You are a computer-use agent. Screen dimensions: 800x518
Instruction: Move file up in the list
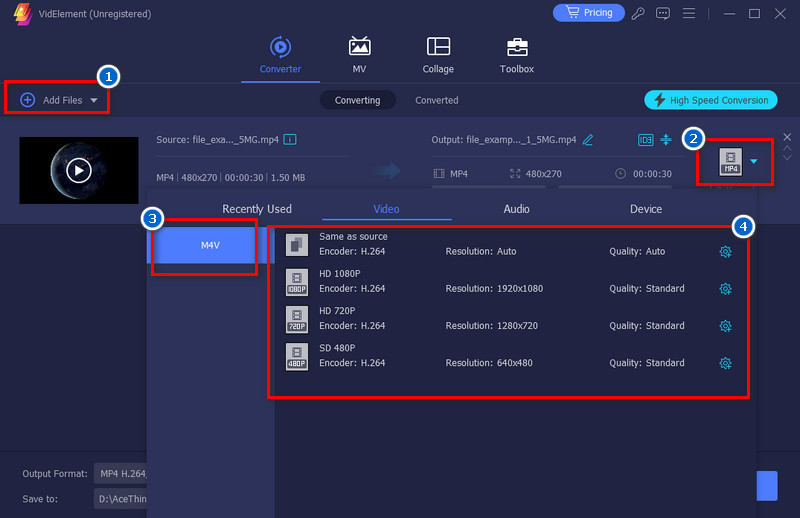pos(787,148)
